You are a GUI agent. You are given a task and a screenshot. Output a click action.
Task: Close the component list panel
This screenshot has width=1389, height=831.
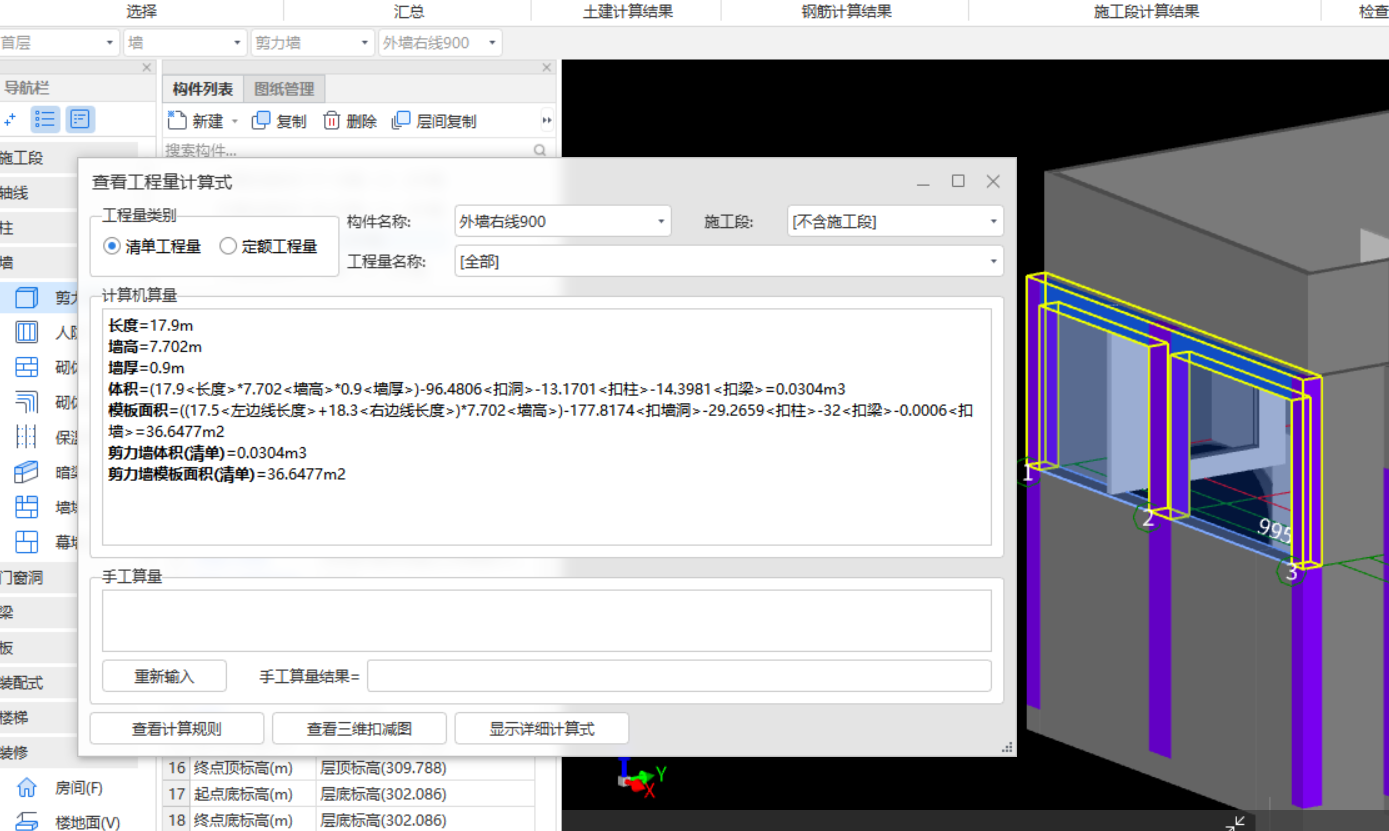click(x=547, y=68)
